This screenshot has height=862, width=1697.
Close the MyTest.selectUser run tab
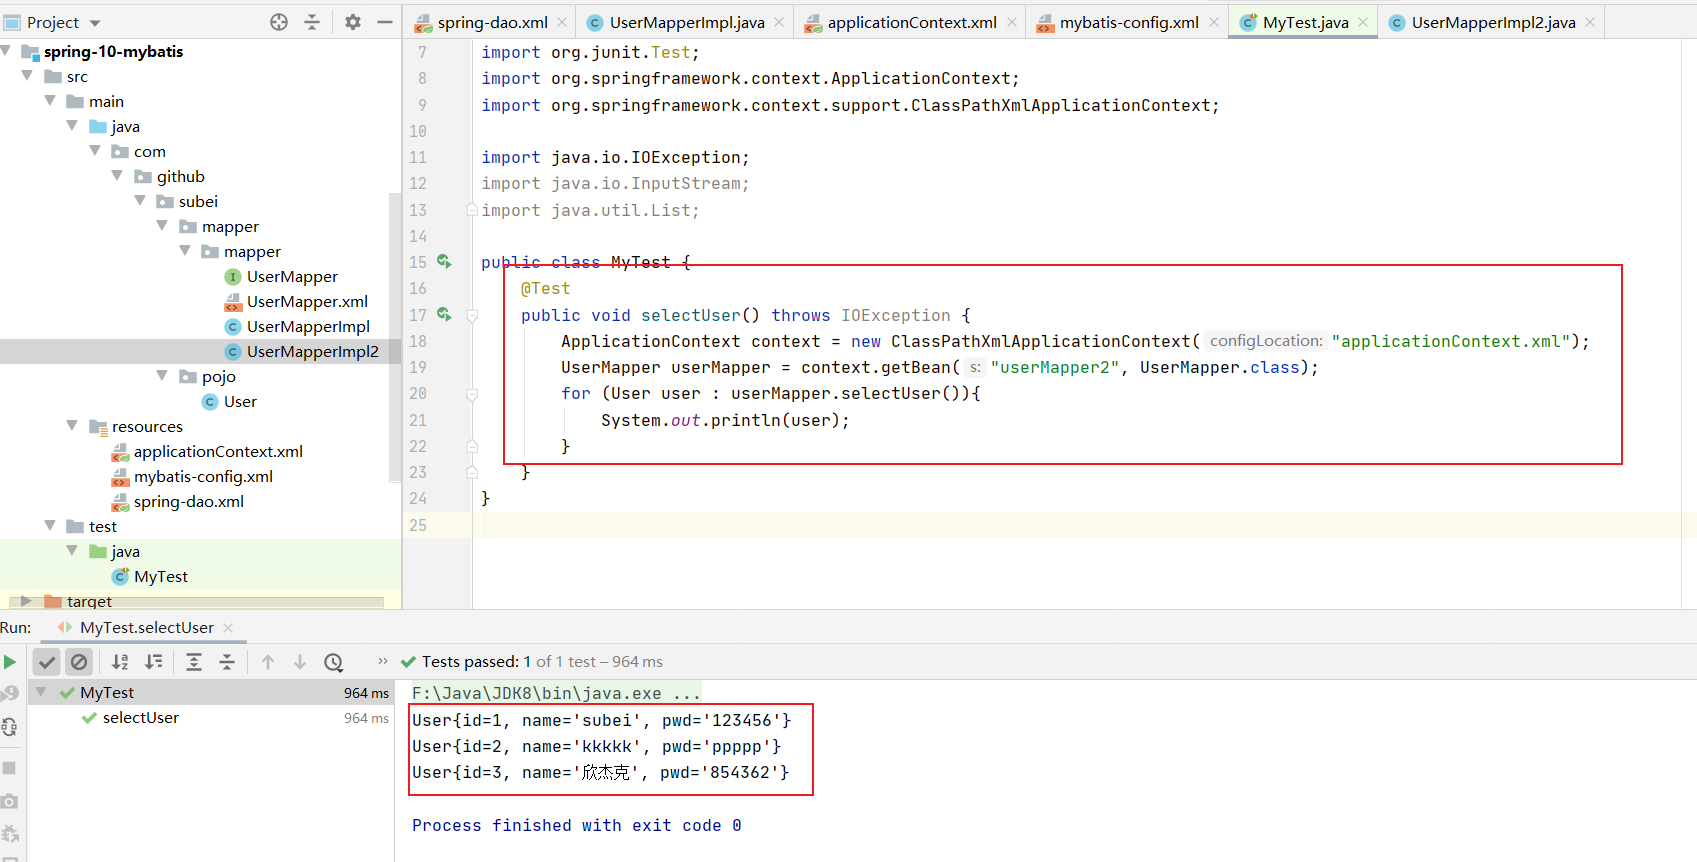coord(228,628)
